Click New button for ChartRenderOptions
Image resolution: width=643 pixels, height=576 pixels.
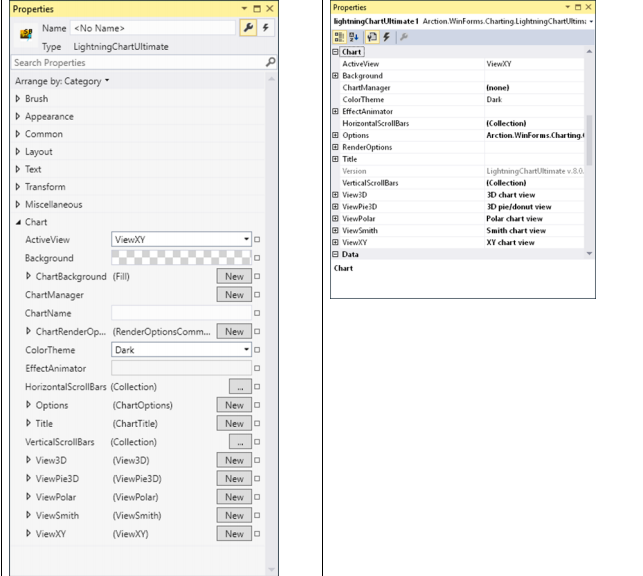coord(234,331)
